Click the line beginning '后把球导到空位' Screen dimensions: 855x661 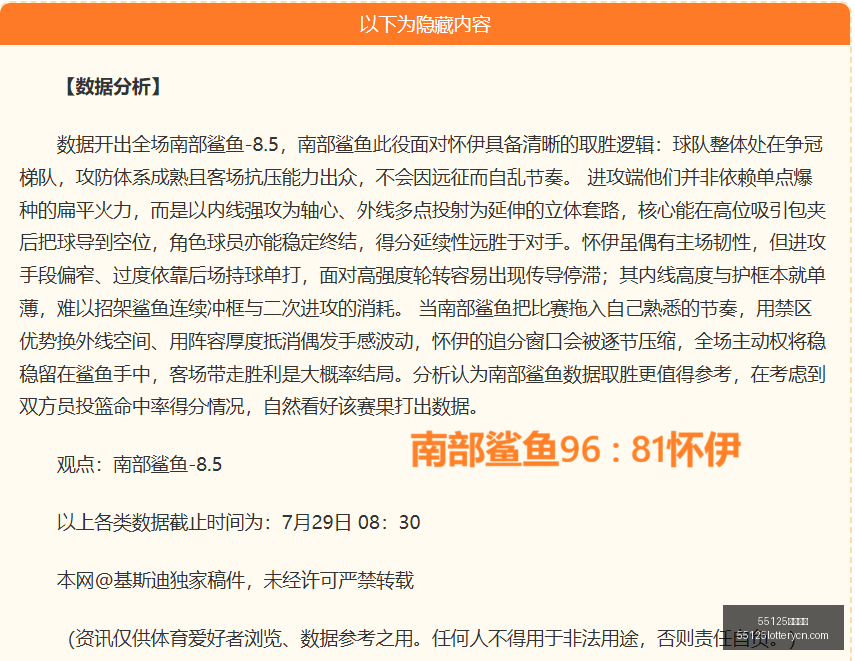[423, 243]
